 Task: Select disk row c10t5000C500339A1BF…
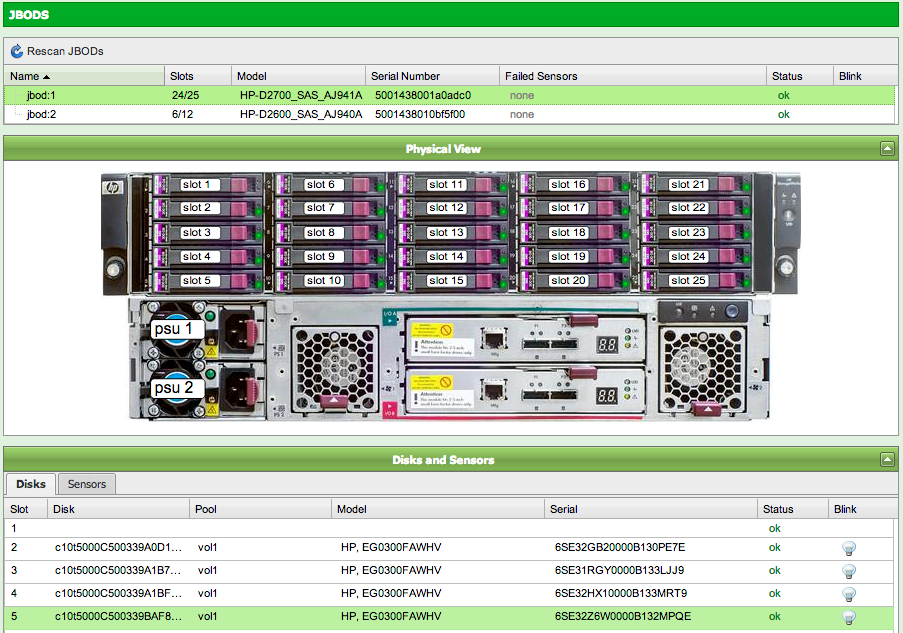click(450, 594)
